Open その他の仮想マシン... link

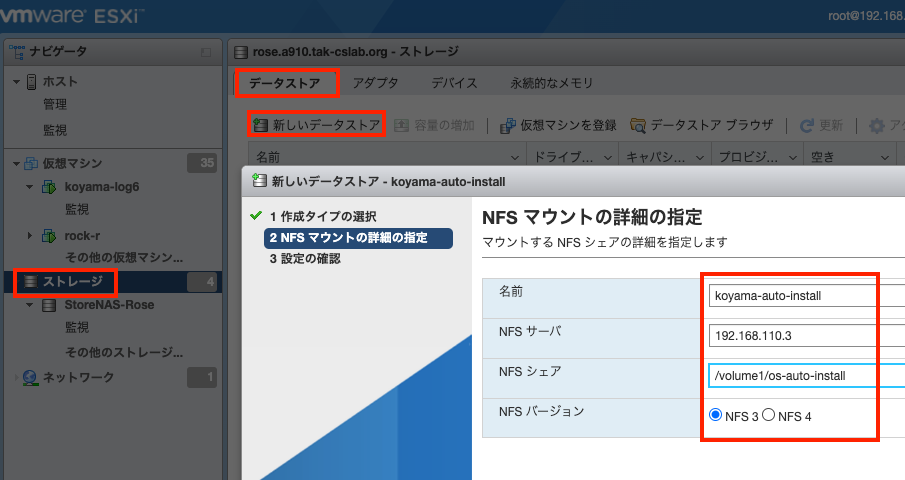coord(124,257)
